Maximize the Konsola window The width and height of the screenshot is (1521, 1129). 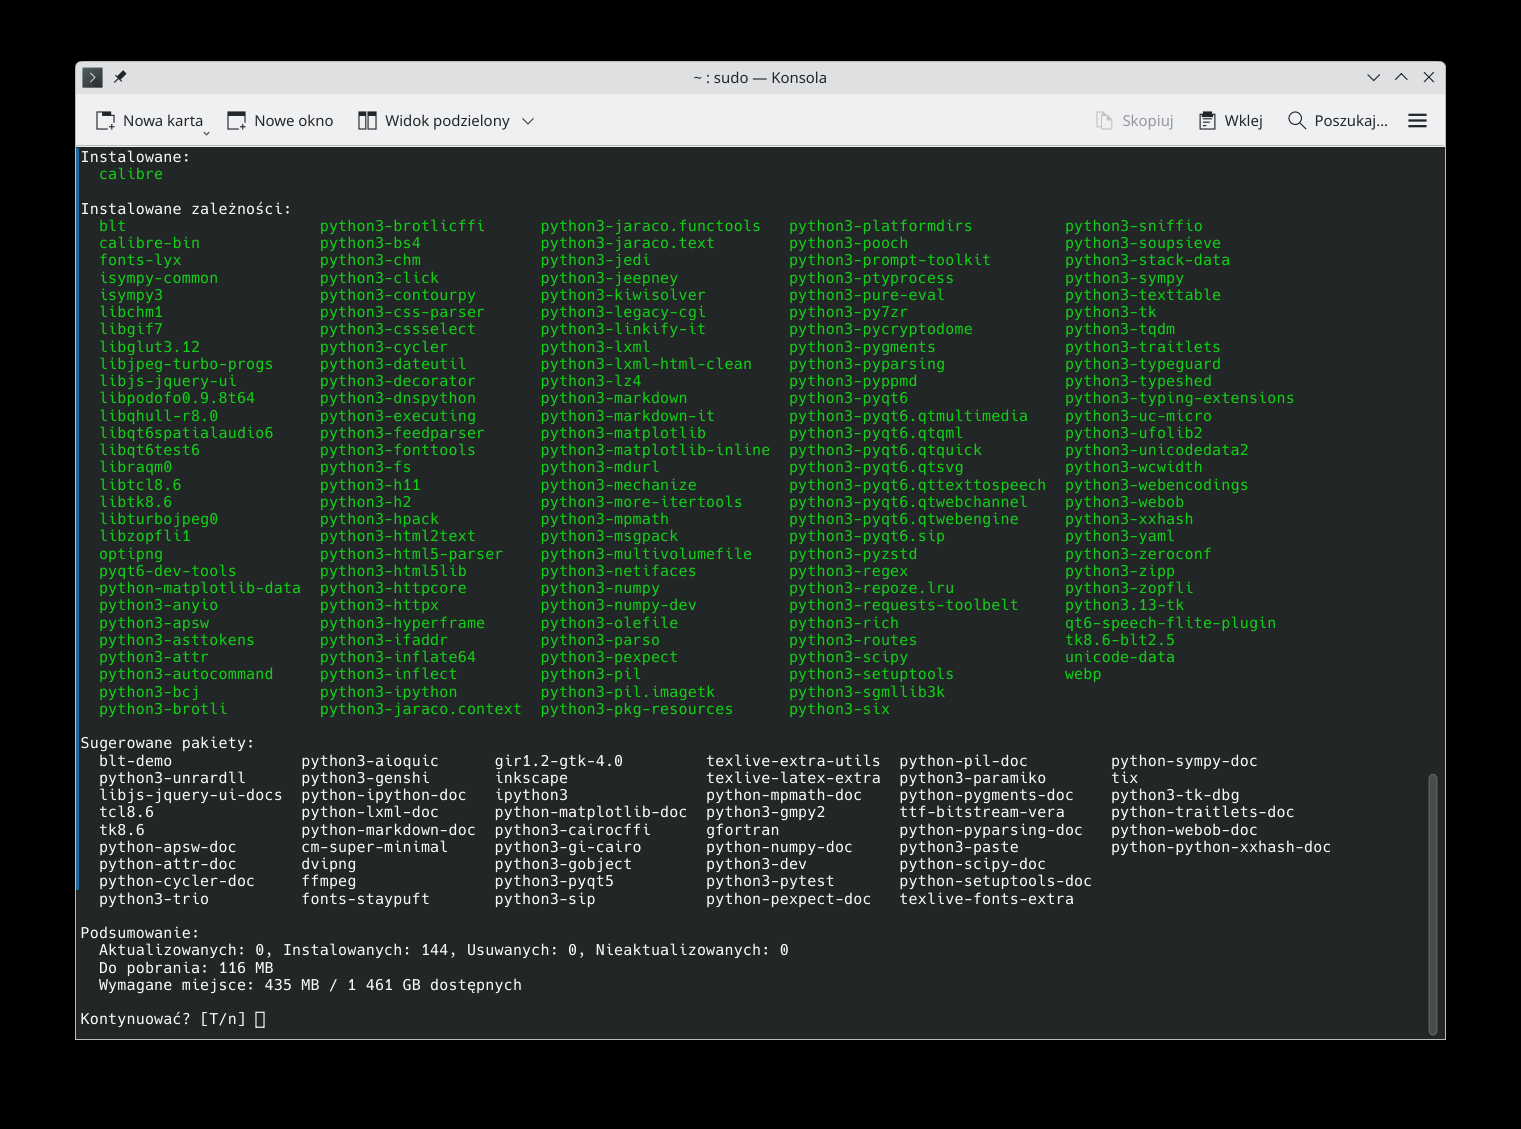click(1401, 77)
